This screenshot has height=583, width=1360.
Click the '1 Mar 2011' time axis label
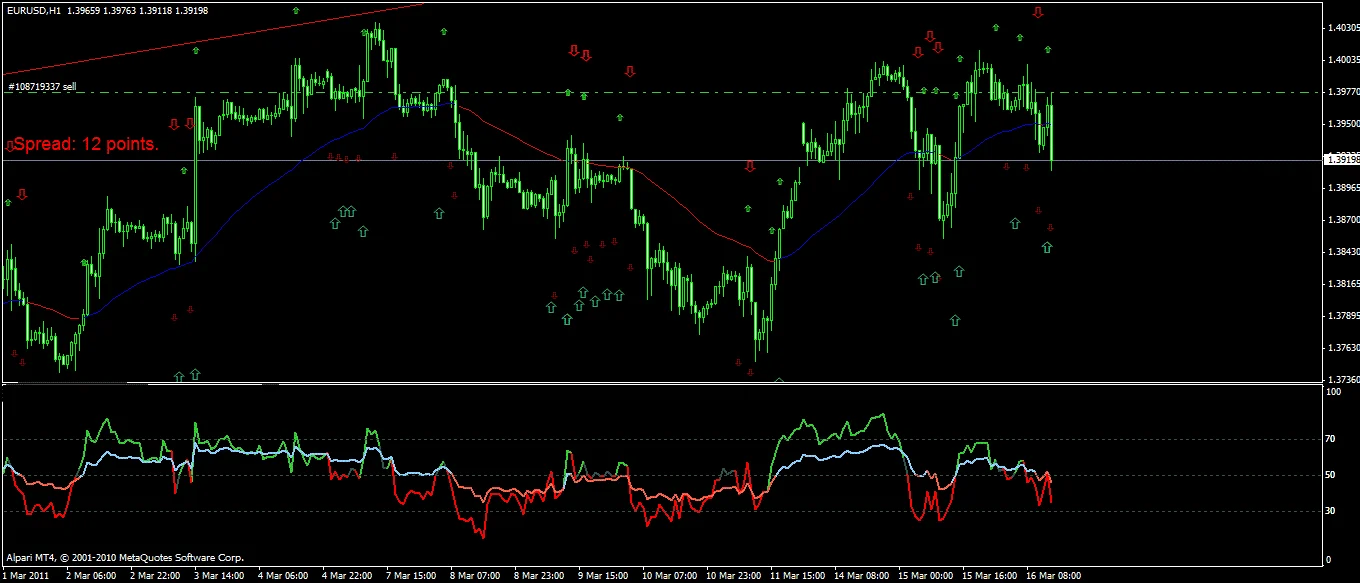coord(24,576)
